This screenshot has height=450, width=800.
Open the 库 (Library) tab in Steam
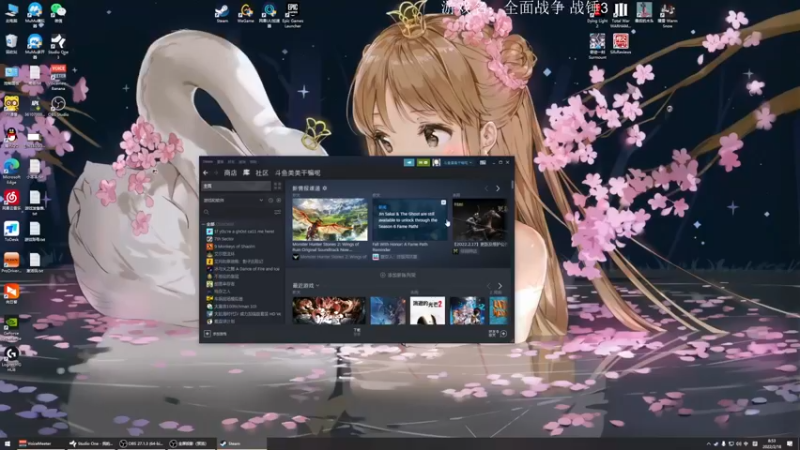coord(246,173)
